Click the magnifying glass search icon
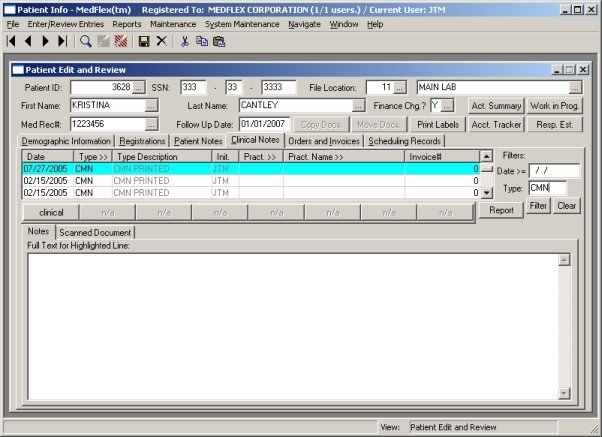The image size is (602, 437). [x=86, y=42]
